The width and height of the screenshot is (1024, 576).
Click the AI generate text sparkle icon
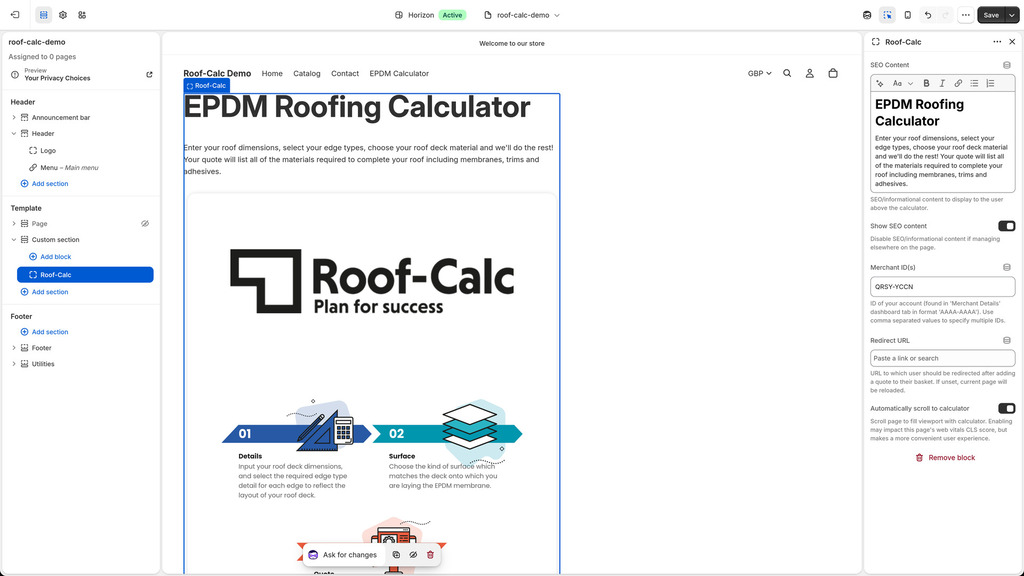click(880, 83)
